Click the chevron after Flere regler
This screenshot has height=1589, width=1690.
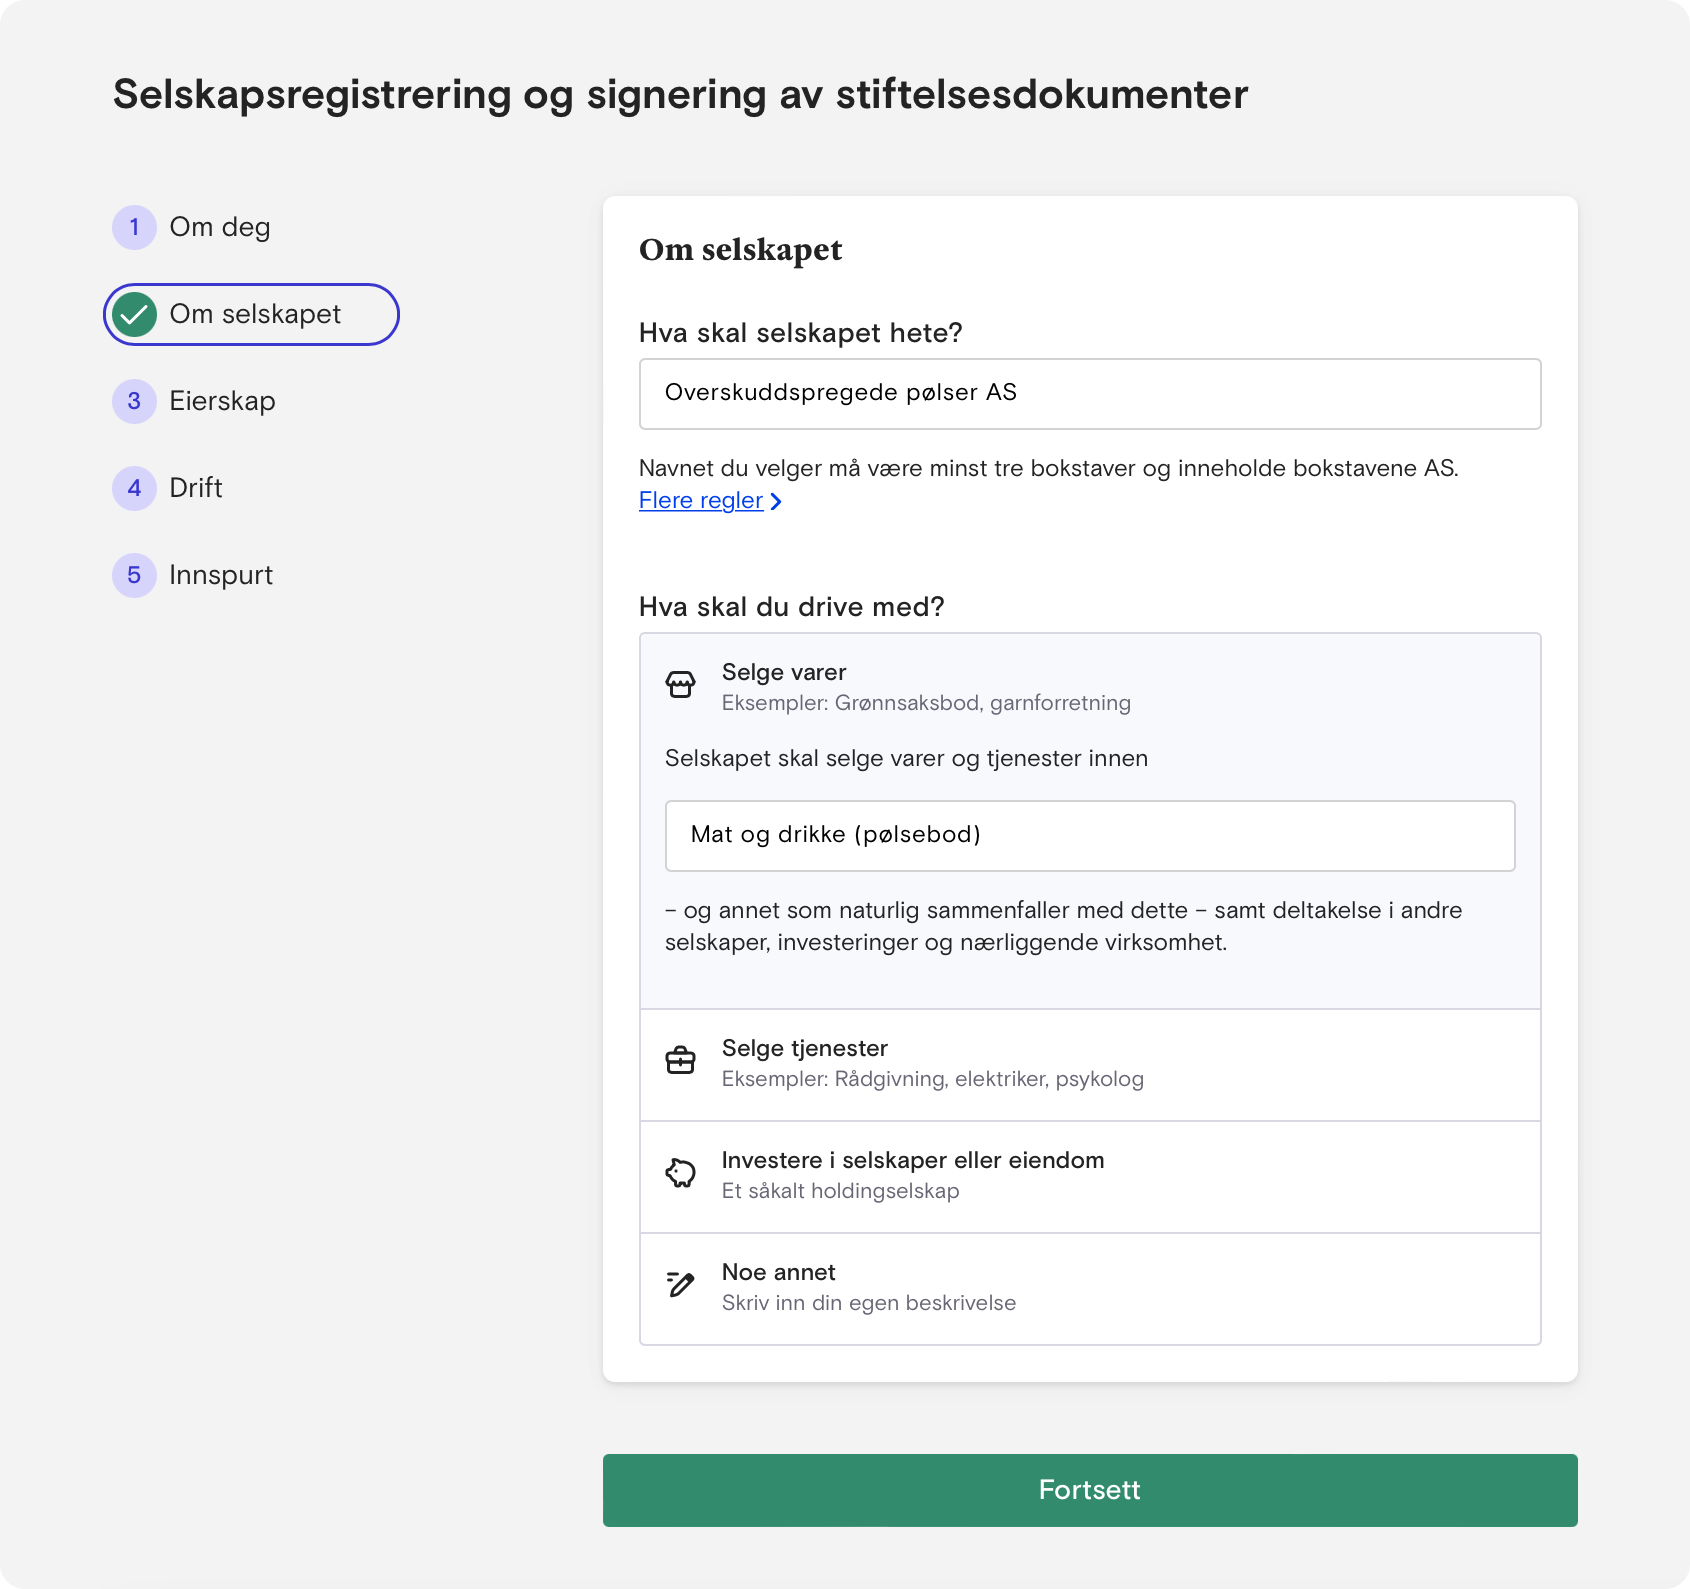(777, 500)
